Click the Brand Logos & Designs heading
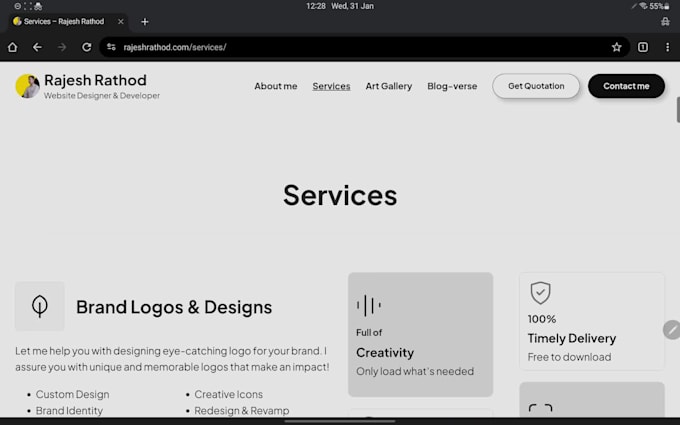The width and height of the screenshot is (680, 425). pos(174,307)
